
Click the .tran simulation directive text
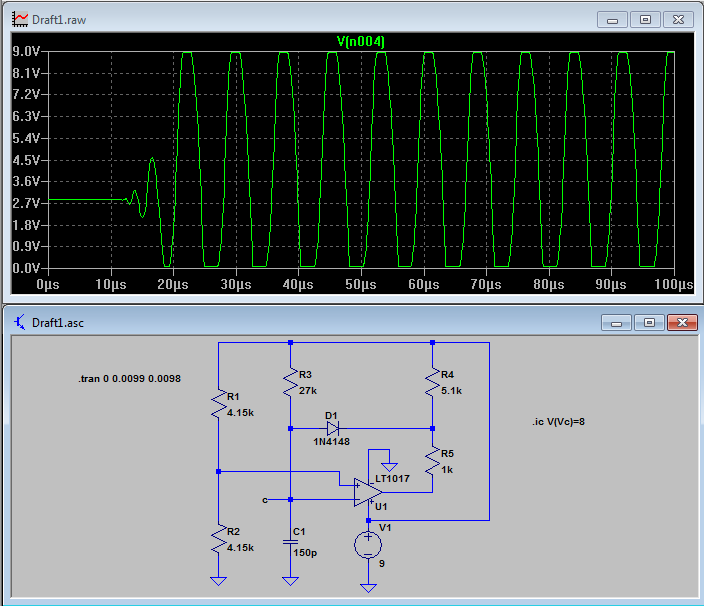pyautogui.click(x=129, y=380)
